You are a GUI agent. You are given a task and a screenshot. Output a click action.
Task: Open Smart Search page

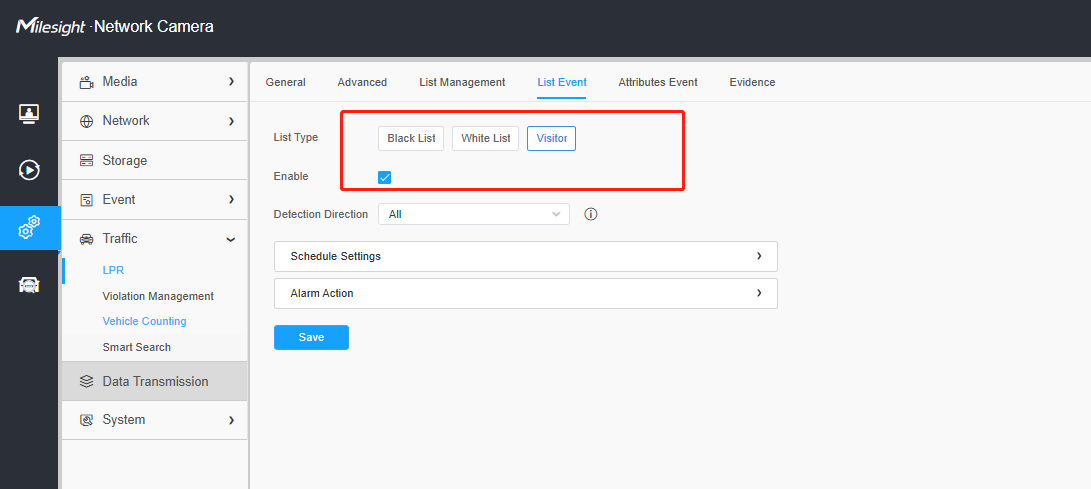136,347
